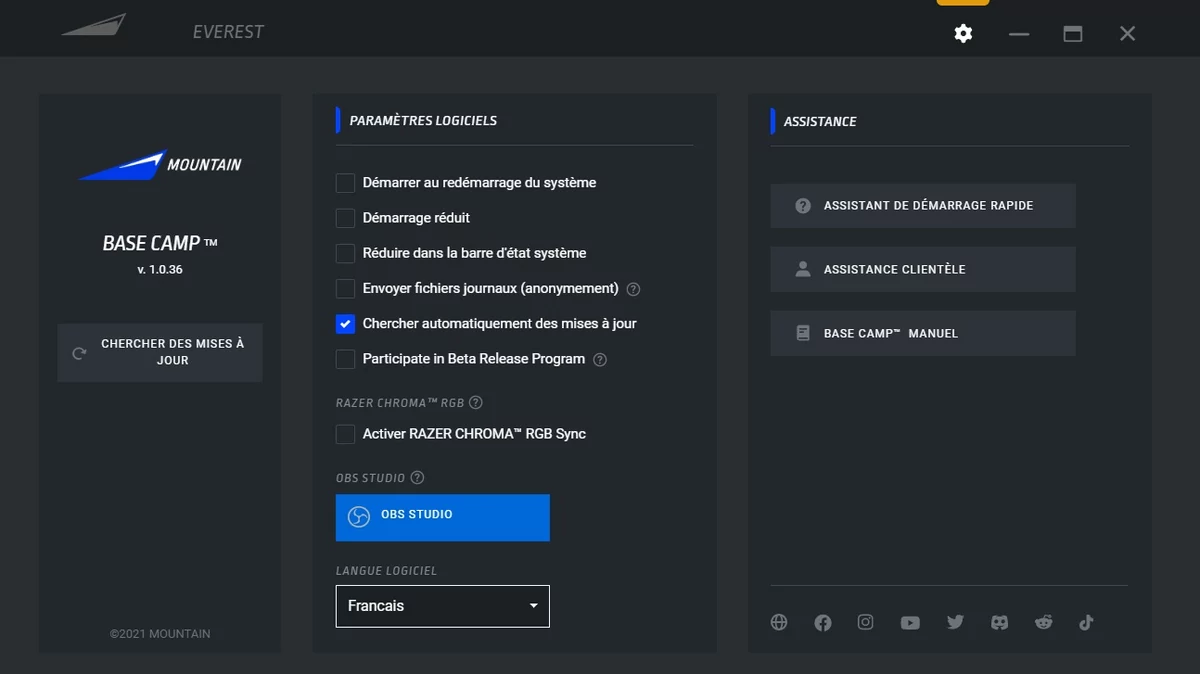This screenshot has height=674, width=1200.
Task: Open the TikTok icon
Action: [x=1087, y=622]
